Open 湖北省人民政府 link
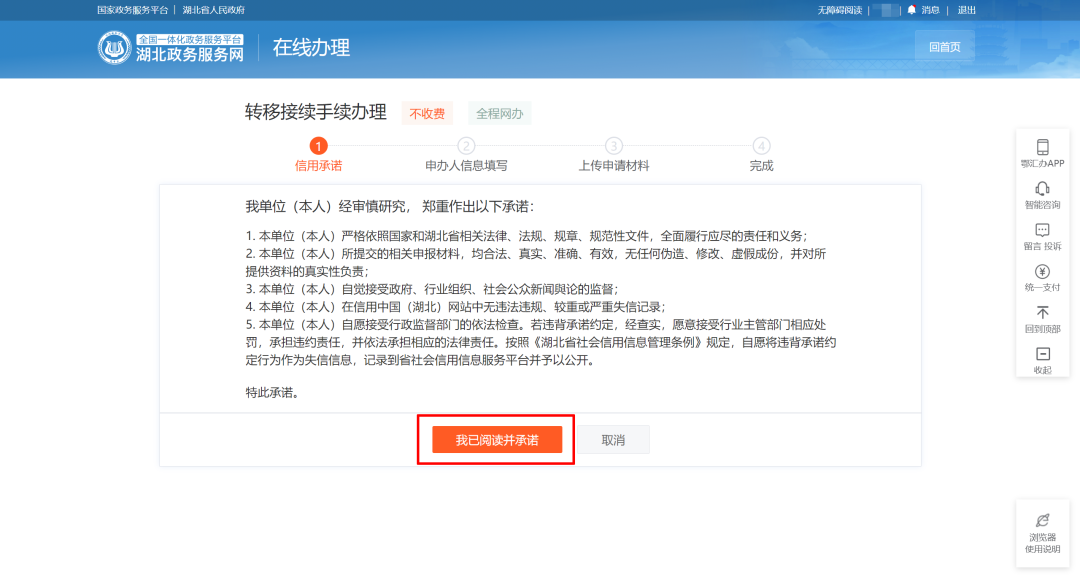 [213, 10]
